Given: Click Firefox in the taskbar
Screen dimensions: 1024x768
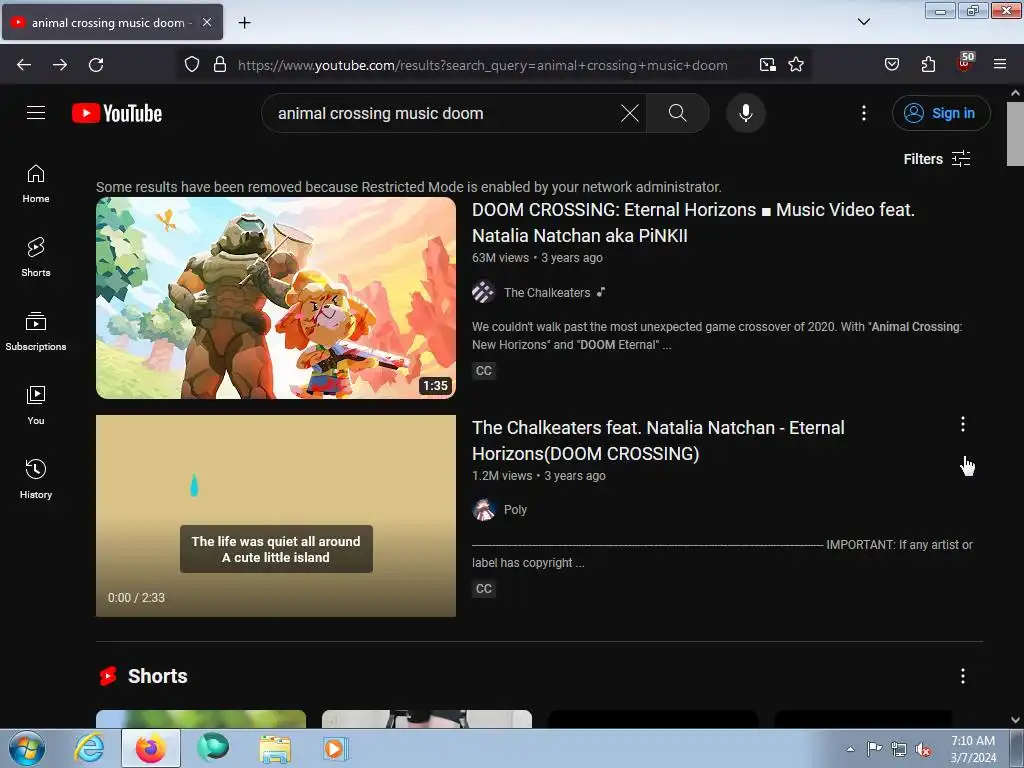Looking at the screenshot, I should (x=150, y=748).
